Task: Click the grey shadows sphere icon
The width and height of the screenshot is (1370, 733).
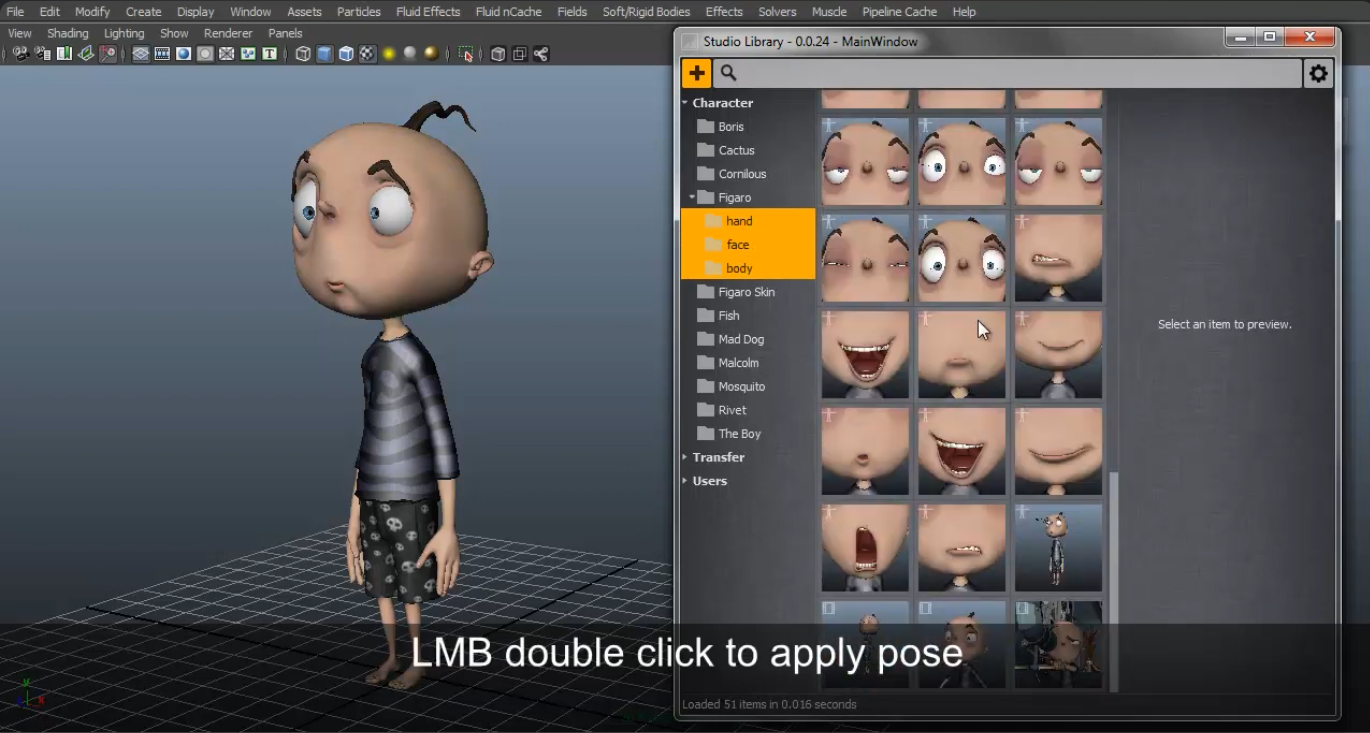Action: click(x=410, y=54)
